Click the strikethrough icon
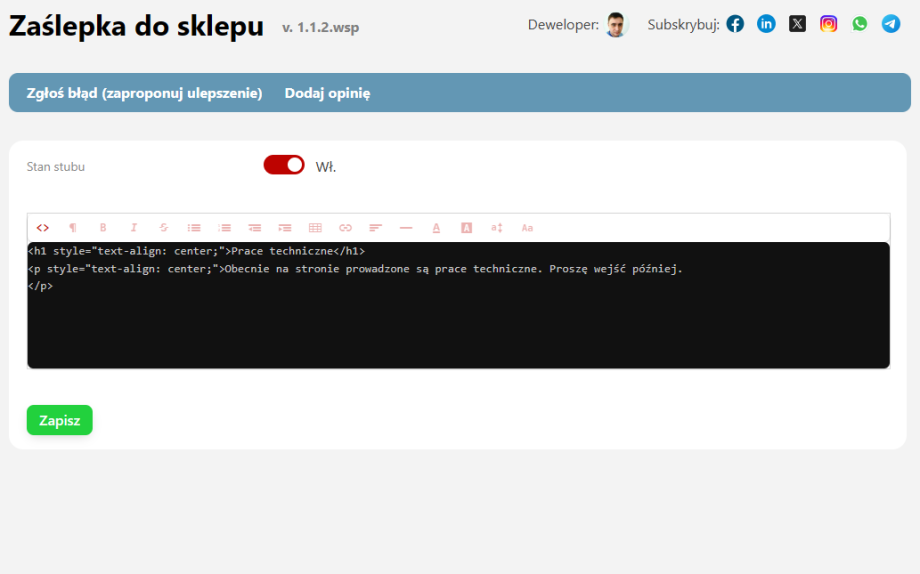This screenshot has width=920, height=574. pos(164,228)
